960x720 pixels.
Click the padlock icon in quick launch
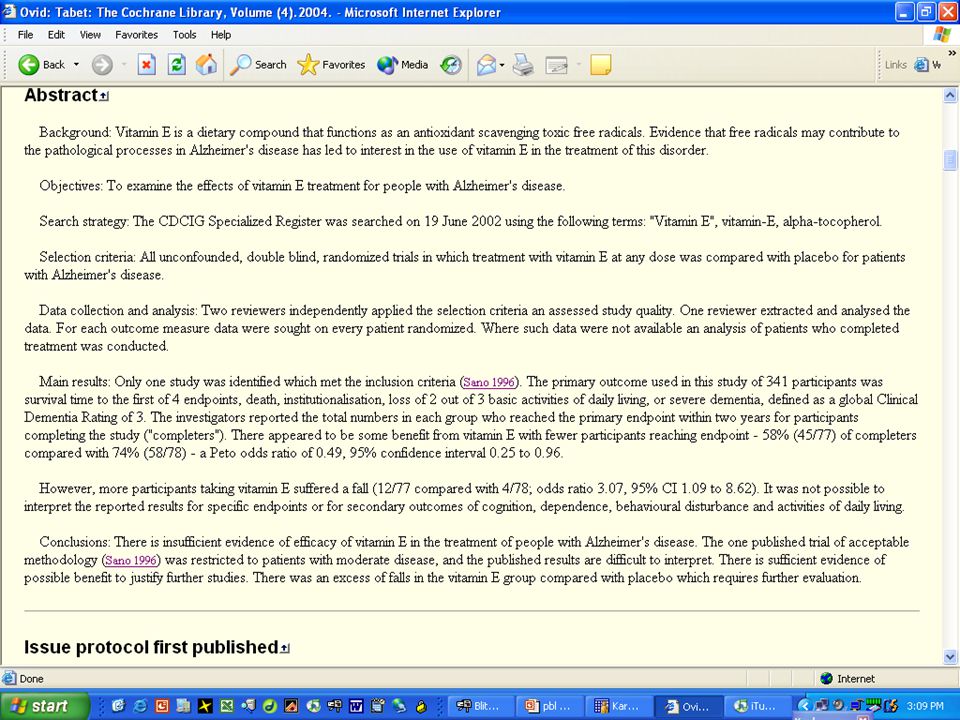coord(421,706)
